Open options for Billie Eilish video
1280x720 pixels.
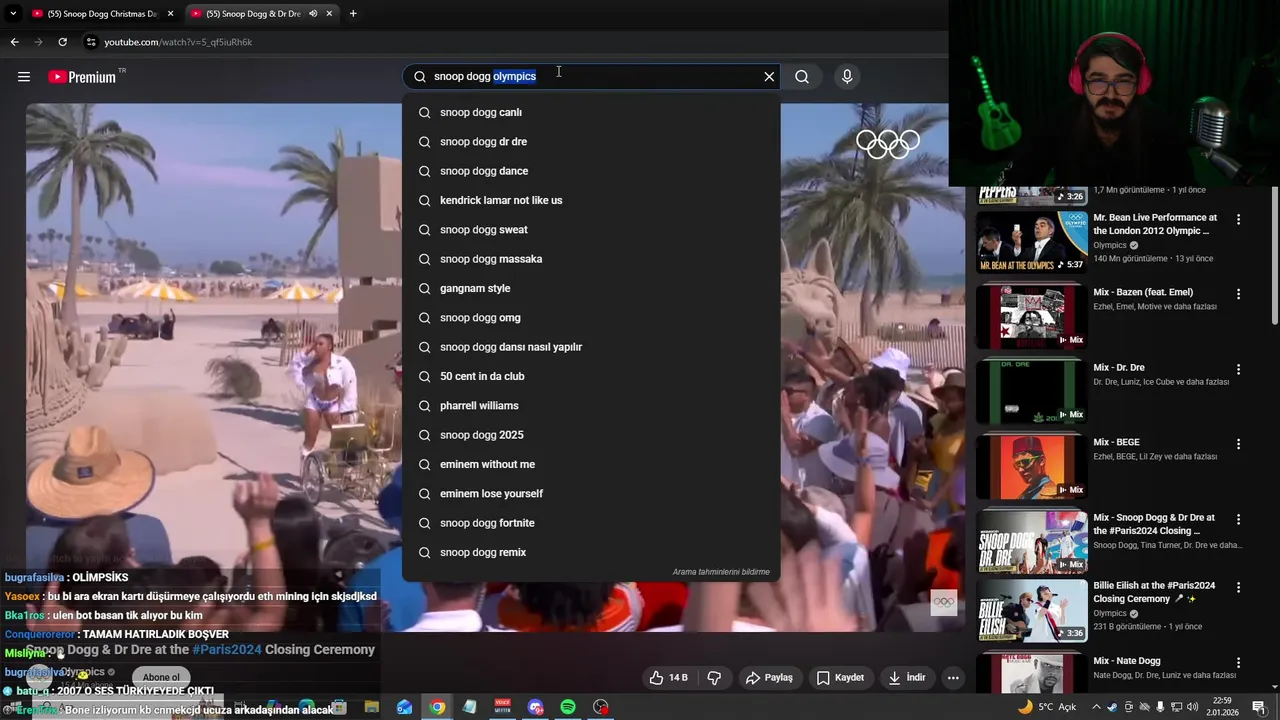[x=1238, y=587]
